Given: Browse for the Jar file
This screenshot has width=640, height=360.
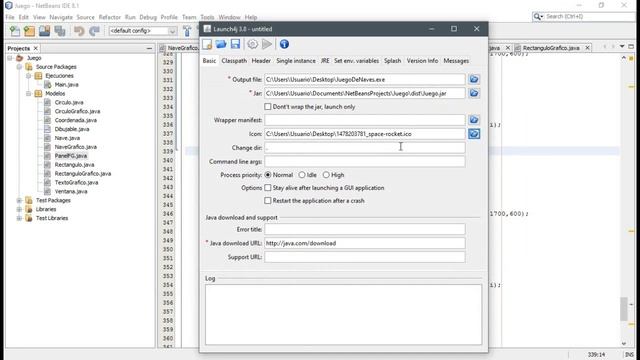Looking at the screenshot, I should coord(474,93).
